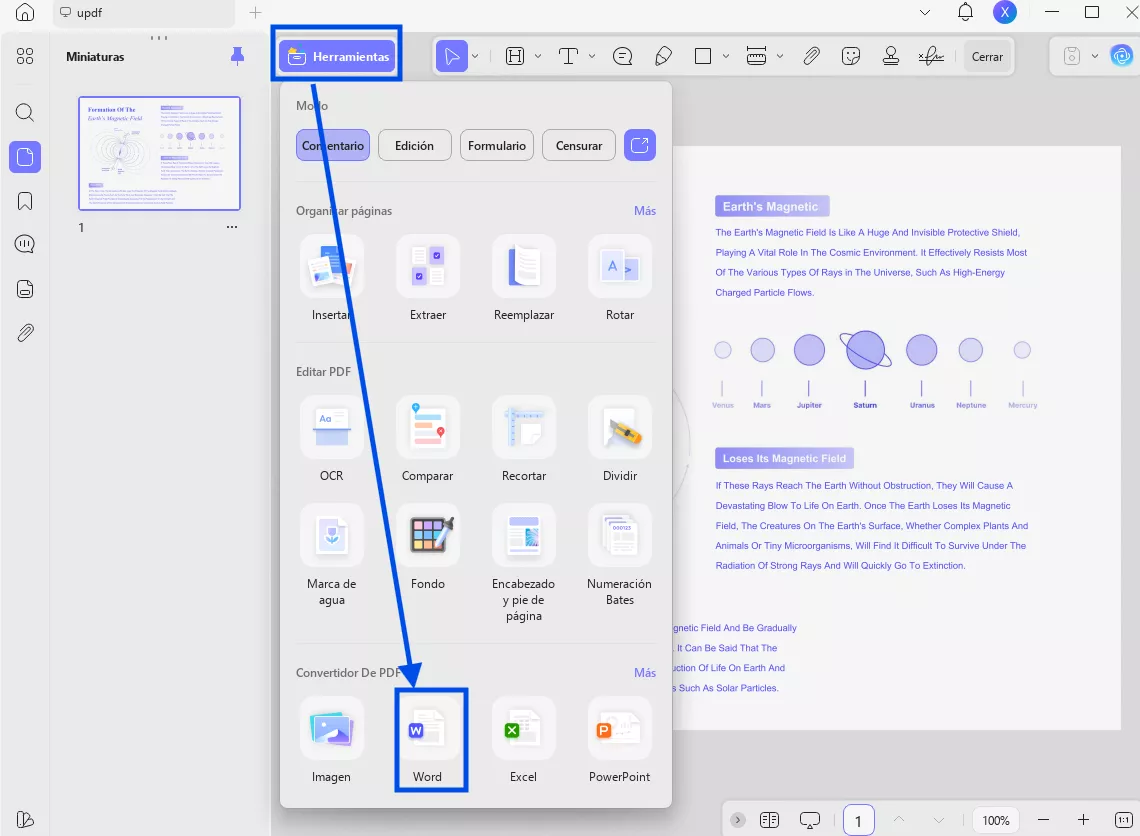The height and width of the screenshot is (836, 1140).
Task: Zoom in with the plus button
Action: [x=1083, y=820]
